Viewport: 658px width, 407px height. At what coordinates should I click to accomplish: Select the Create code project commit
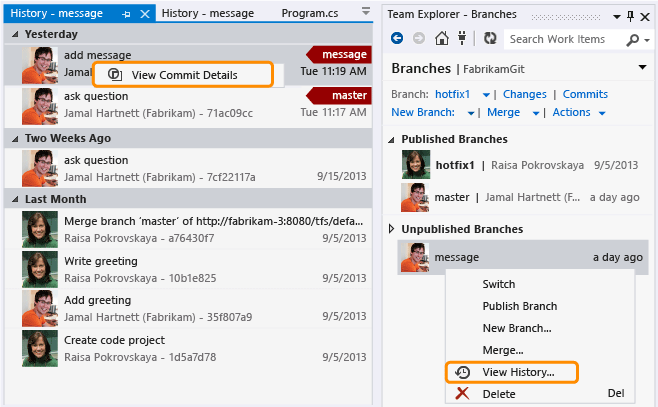[188, 349]
